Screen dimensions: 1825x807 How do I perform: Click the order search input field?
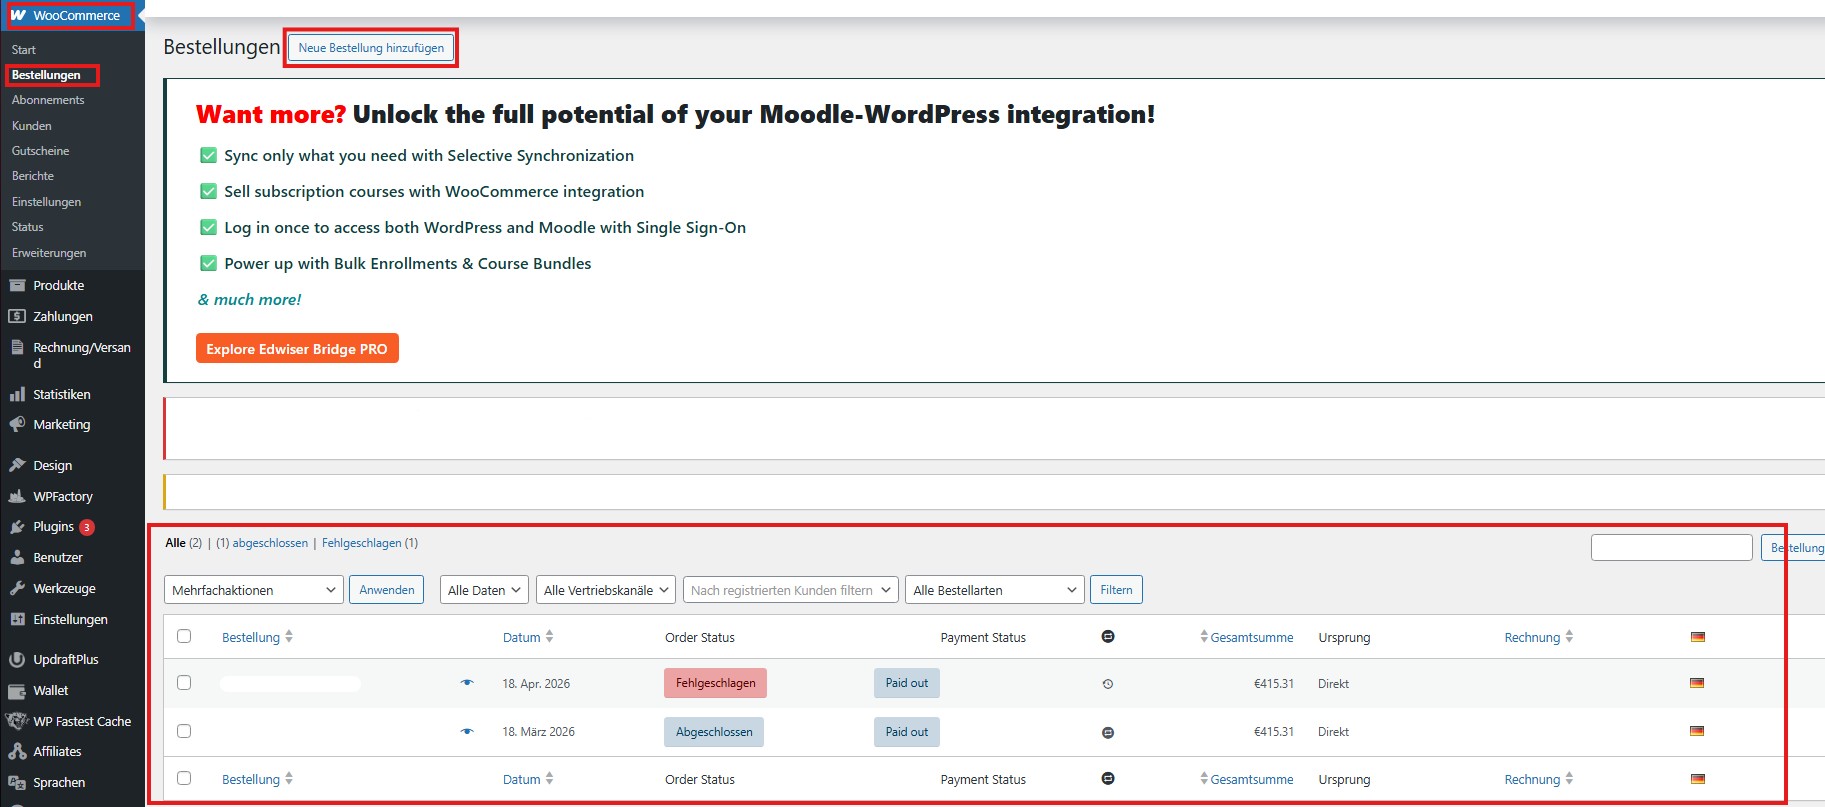point(1672,547)
